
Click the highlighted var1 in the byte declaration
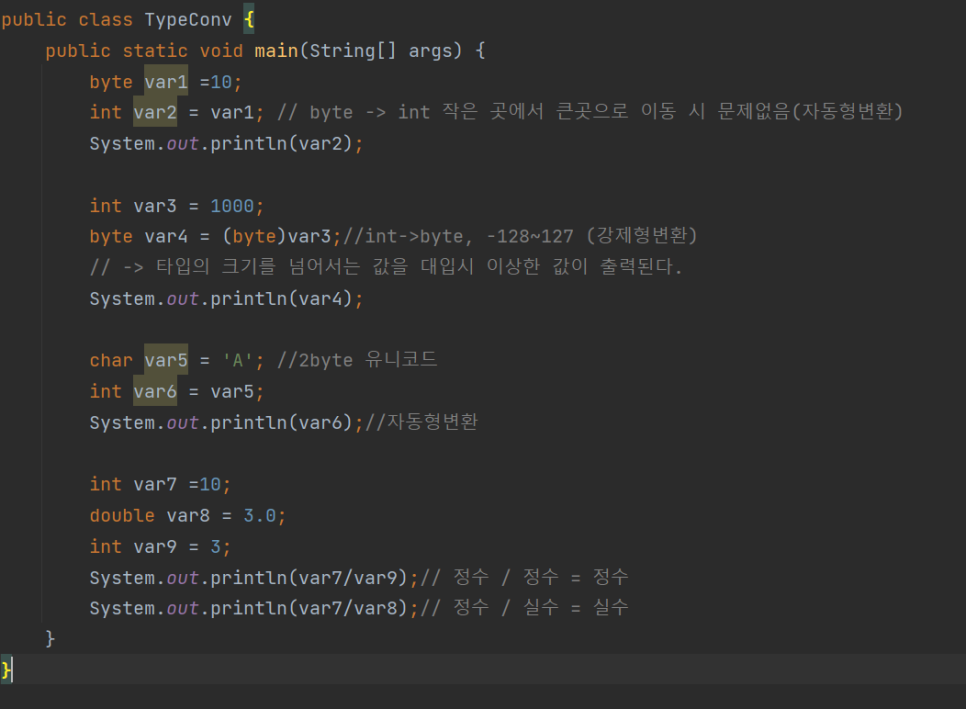[166, 81]
